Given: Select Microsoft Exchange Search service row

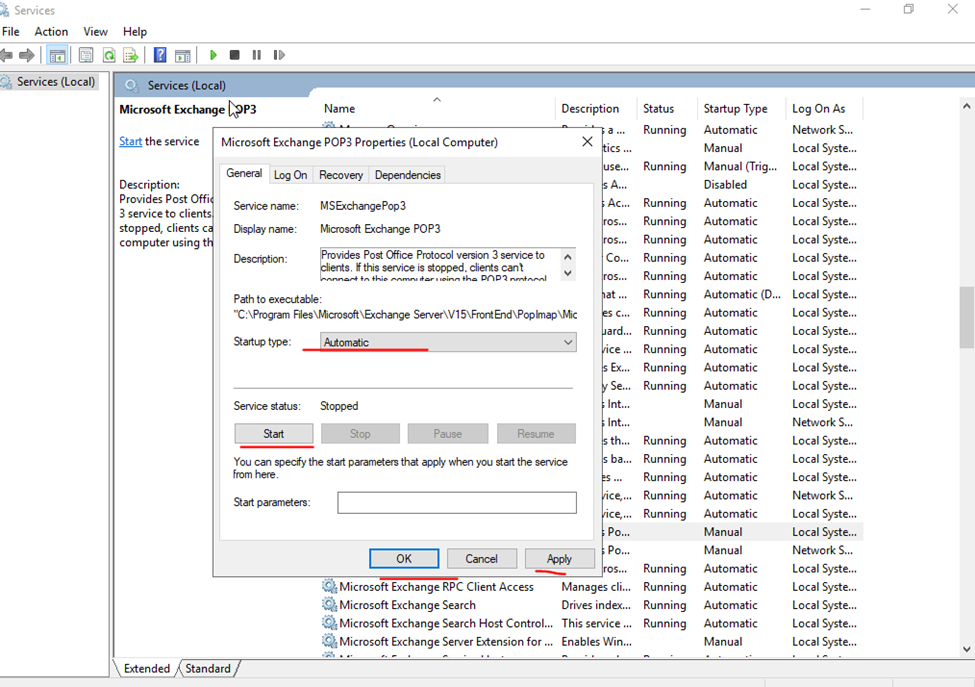Looking at the screenshot, I should pos(407,605).
